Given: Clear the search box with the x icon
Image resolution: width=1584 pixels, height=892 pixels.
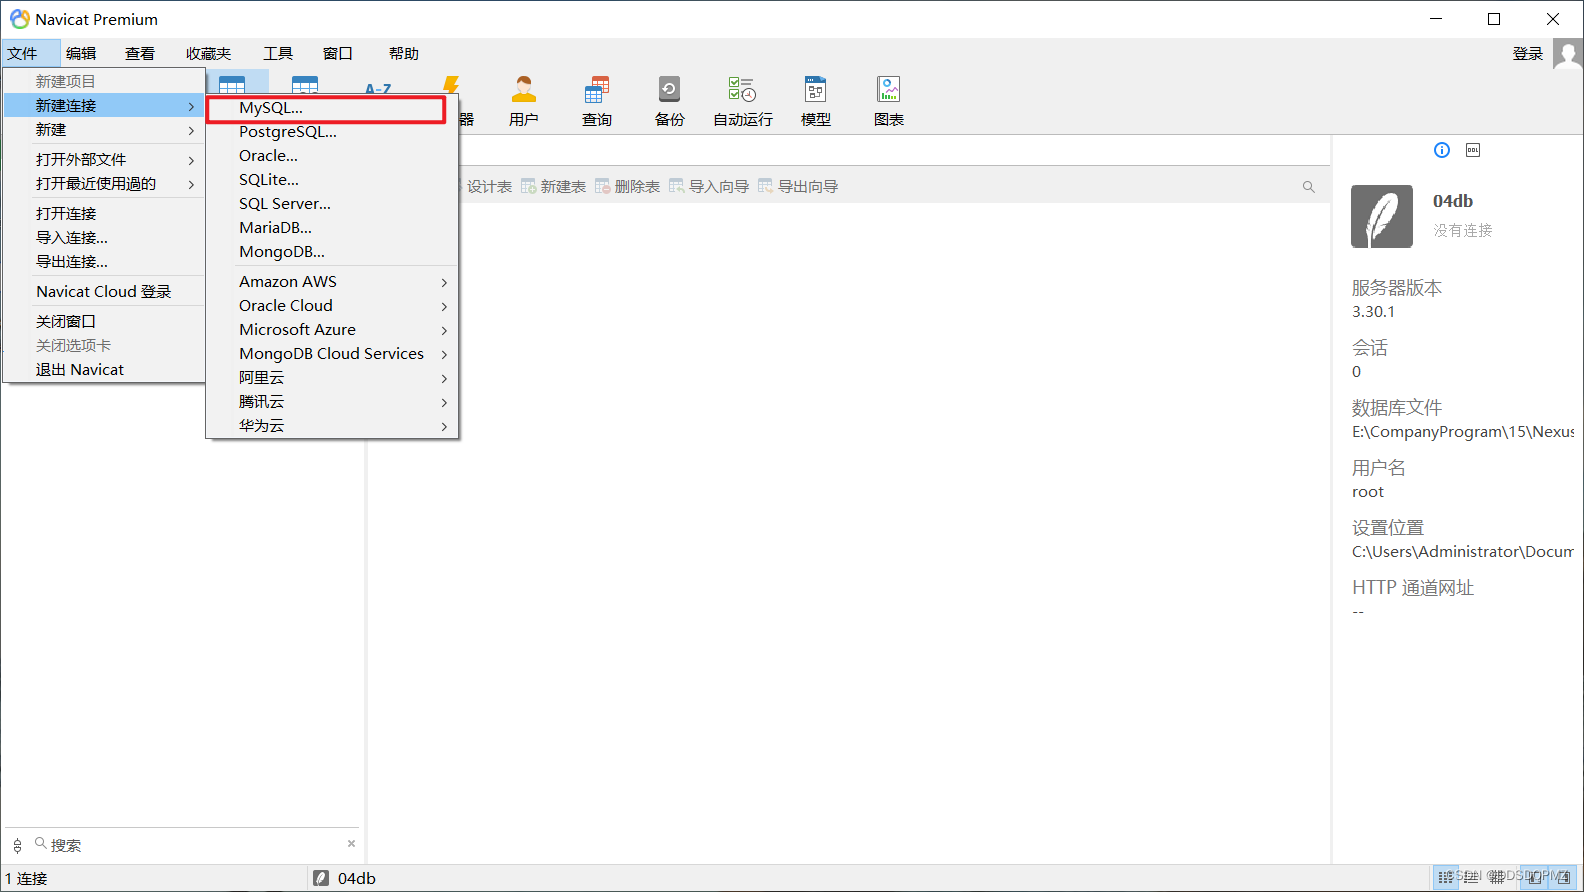Looking at the screenshot, I should point(351,844).
